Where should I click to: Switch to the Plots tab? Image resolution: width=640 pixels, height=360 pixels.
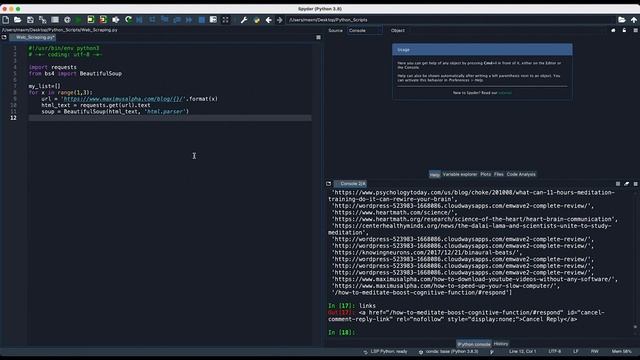[485, 174]
